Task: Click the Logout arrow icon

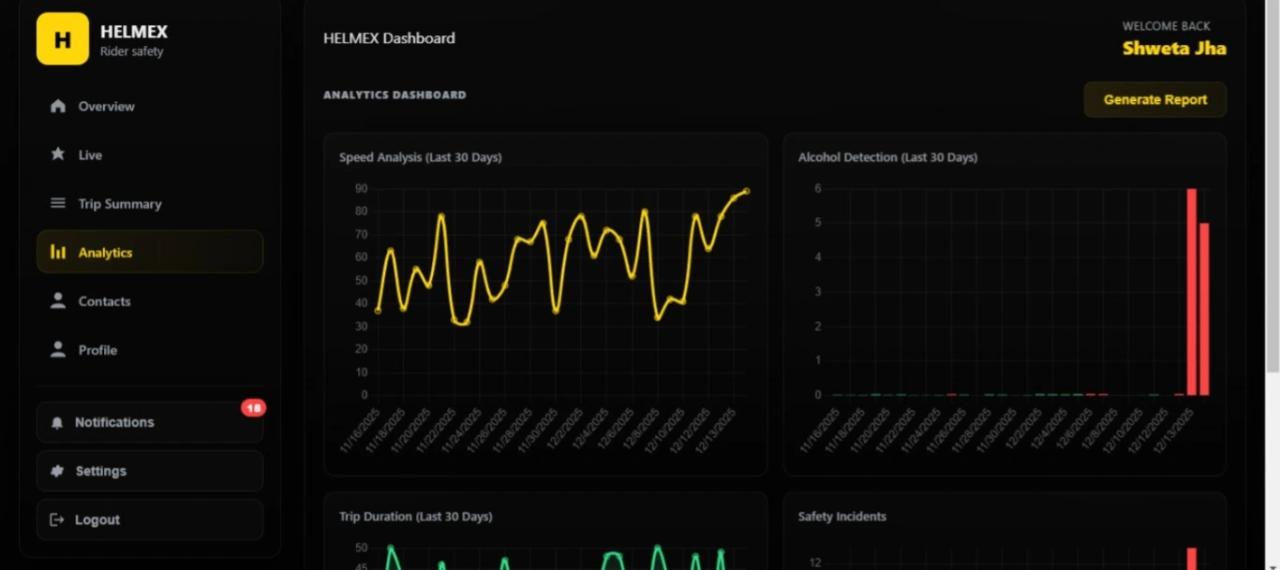Action: point(57,520)
